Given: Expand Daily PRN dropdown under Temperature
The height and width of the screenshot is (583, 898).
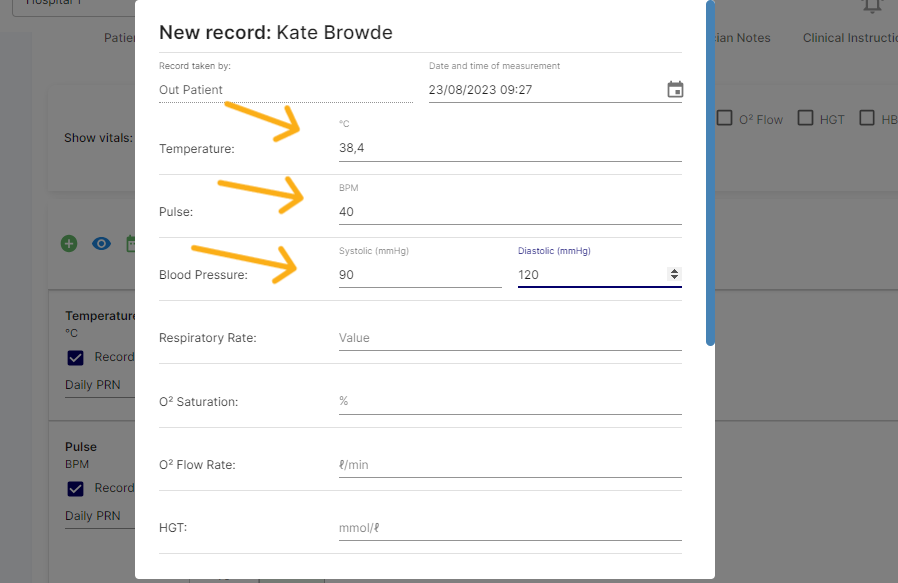Looking at the screenshot, I should coord(98,385).
